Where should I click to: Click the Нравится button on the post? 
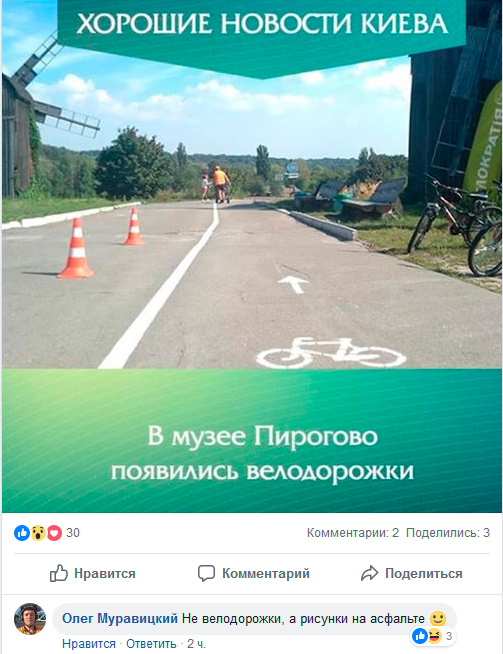[x=93, y=574]
